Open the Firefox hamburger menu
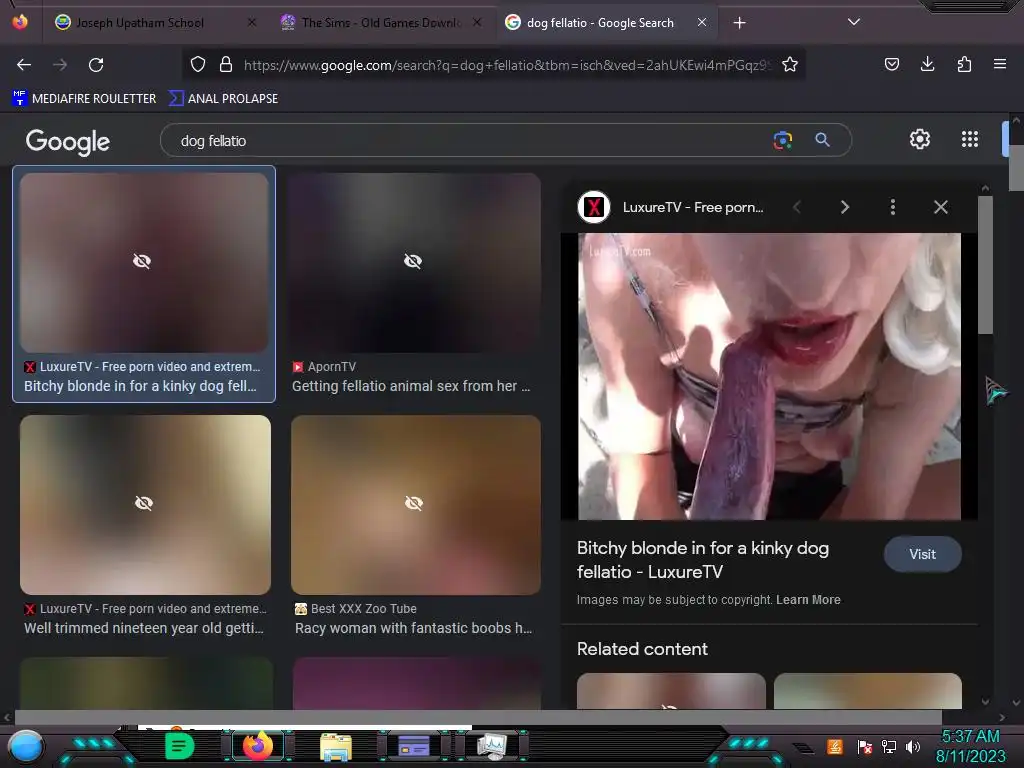 point(1000,64)
